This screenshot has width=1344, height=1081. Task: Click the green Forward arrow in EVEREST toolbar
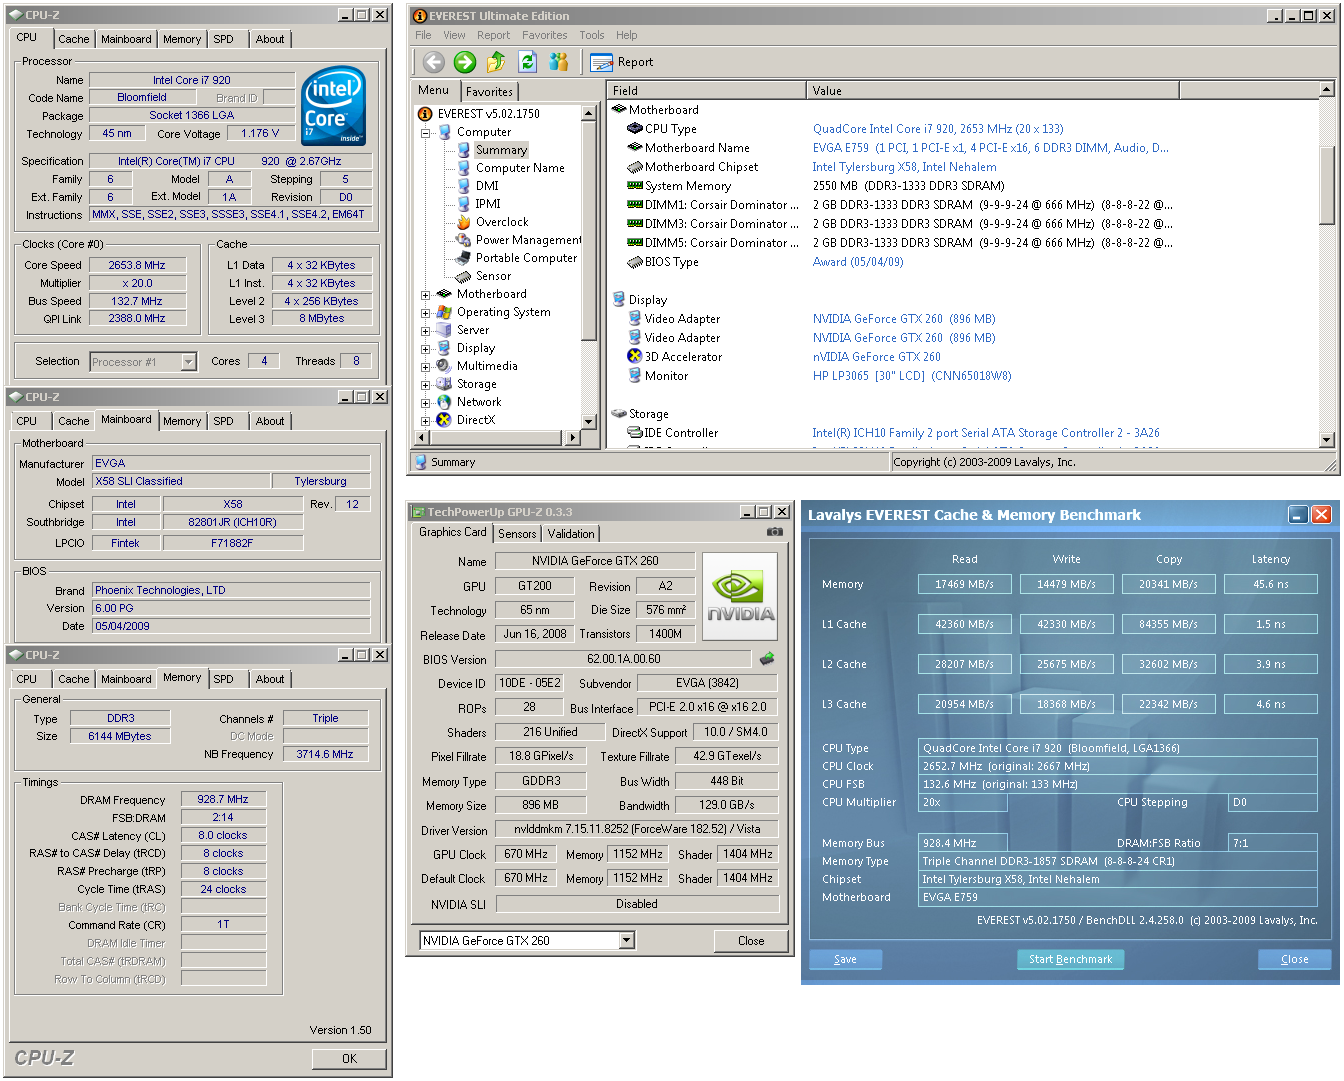pos(465,62)
